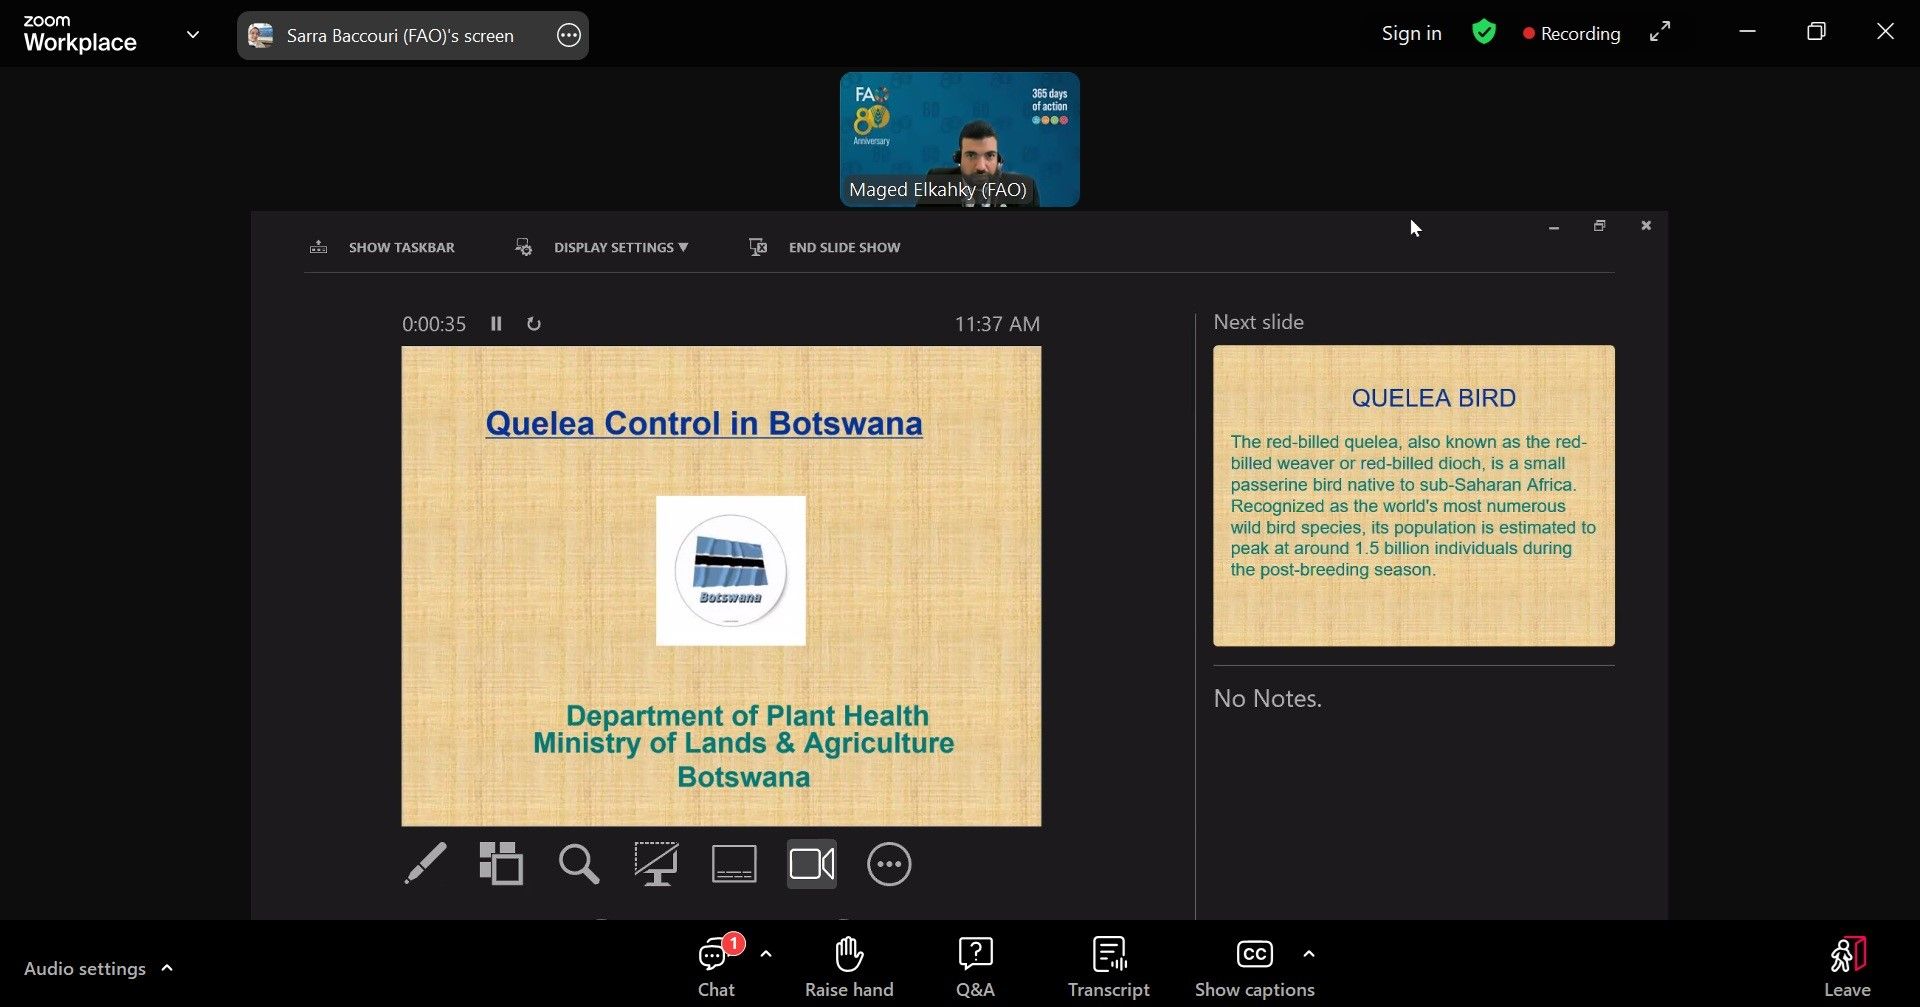Restart the presentation timer
1920x1007 pixels.
[x=534, y=324]
